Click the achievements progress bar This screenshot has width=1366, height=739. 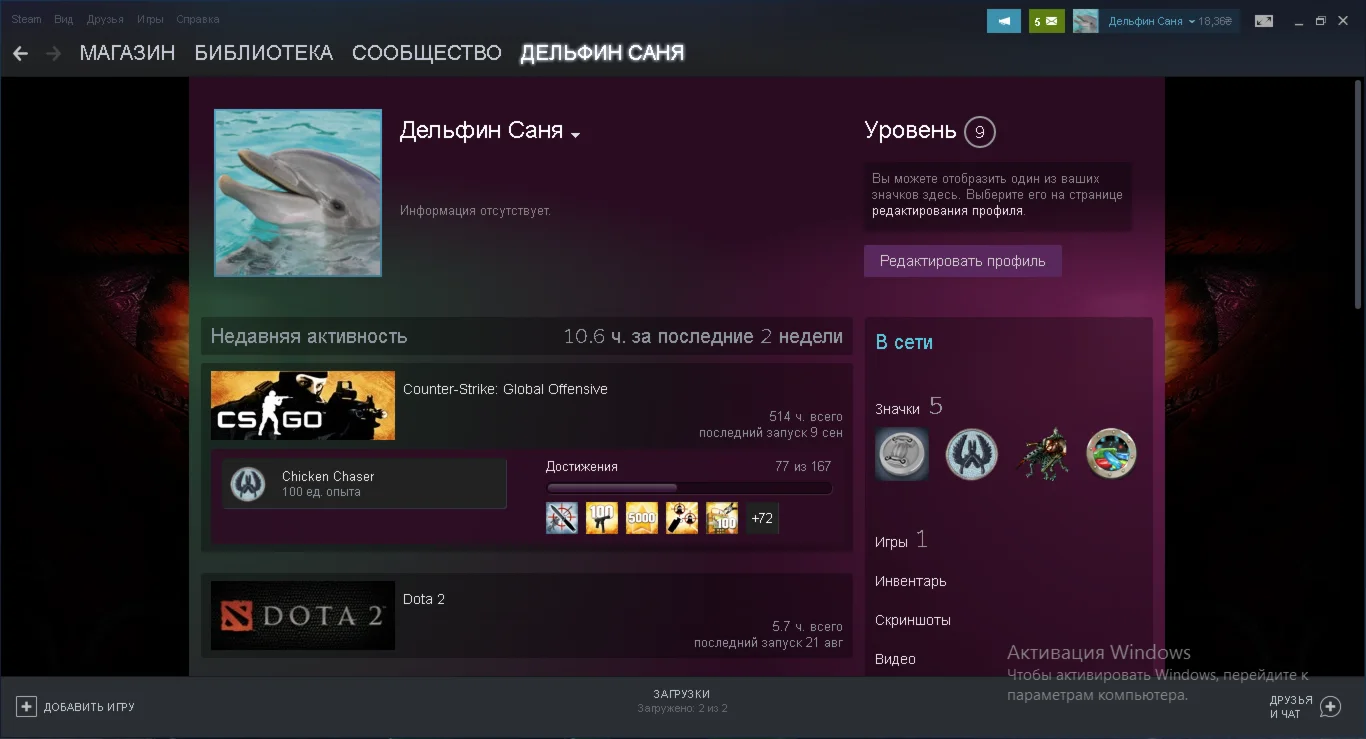pos(688,487)
